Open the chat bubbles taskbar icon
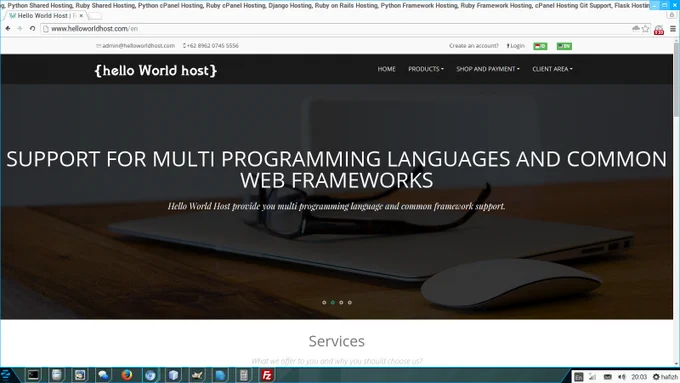This screenshot has height=383, width=680. (103, 375)
